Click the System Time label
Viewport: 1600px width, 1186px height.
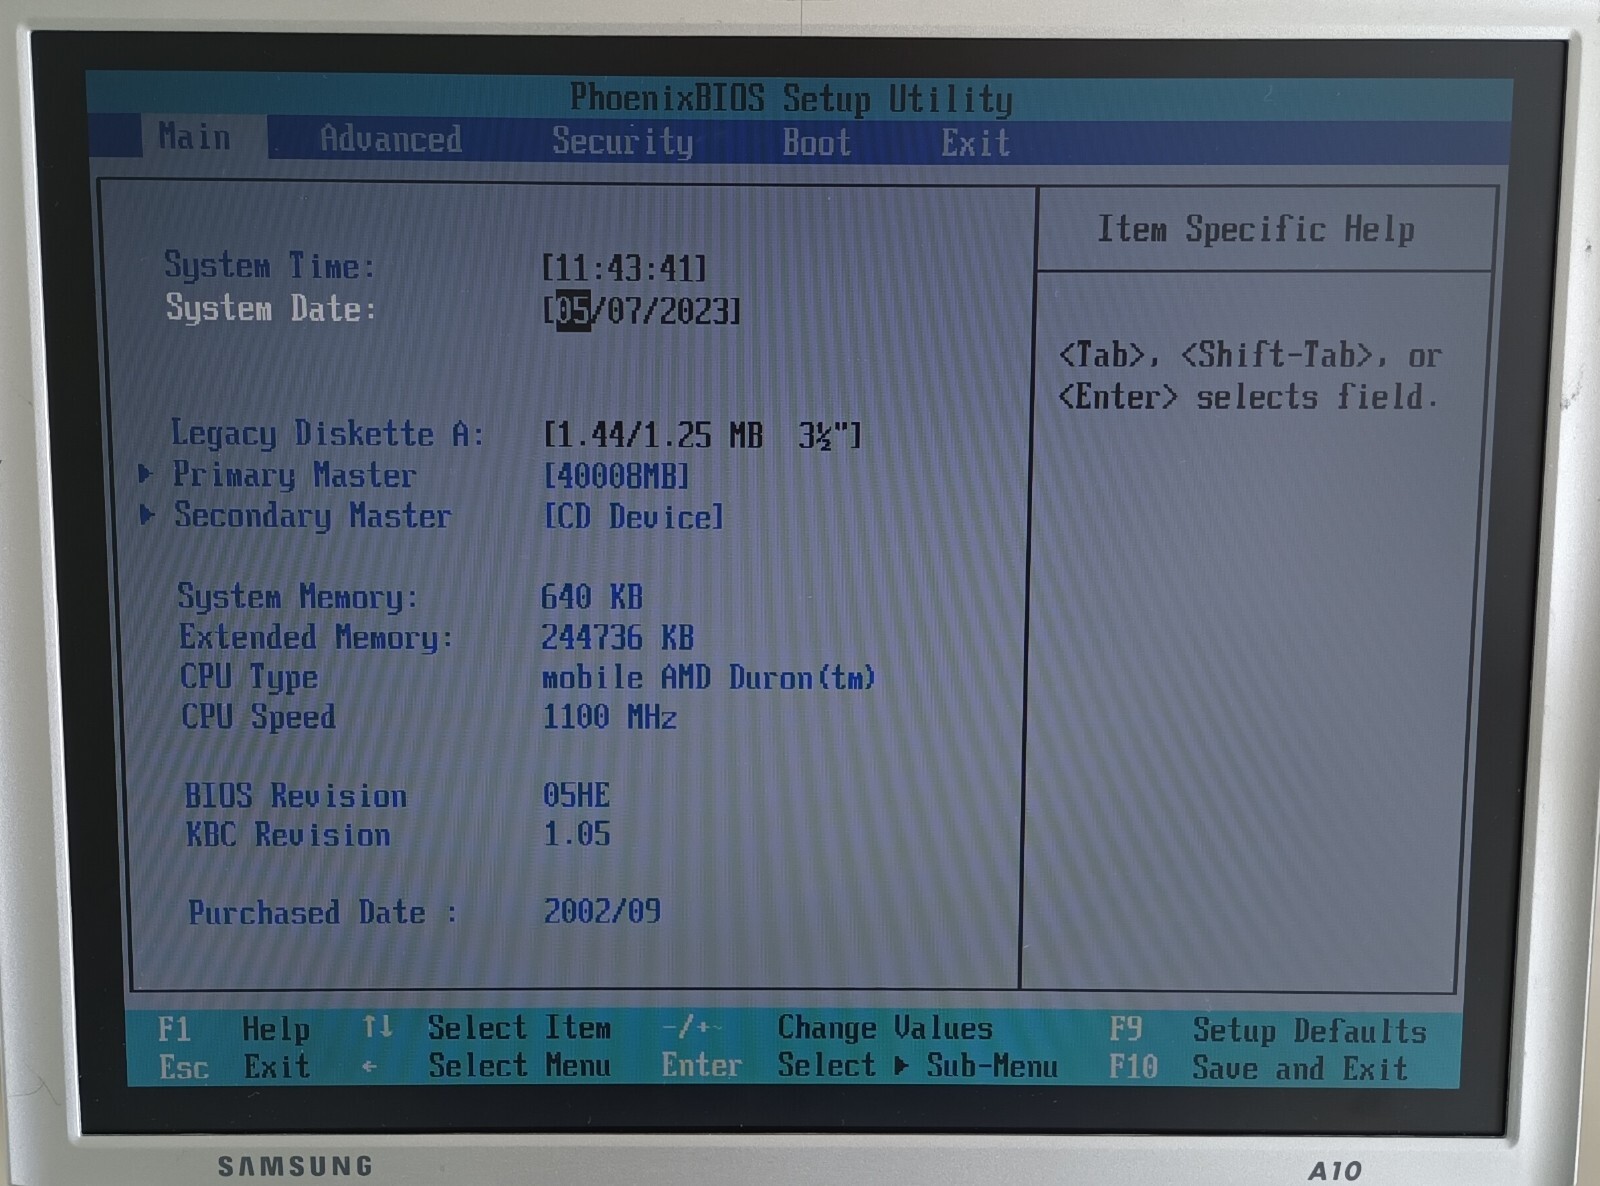270,265
